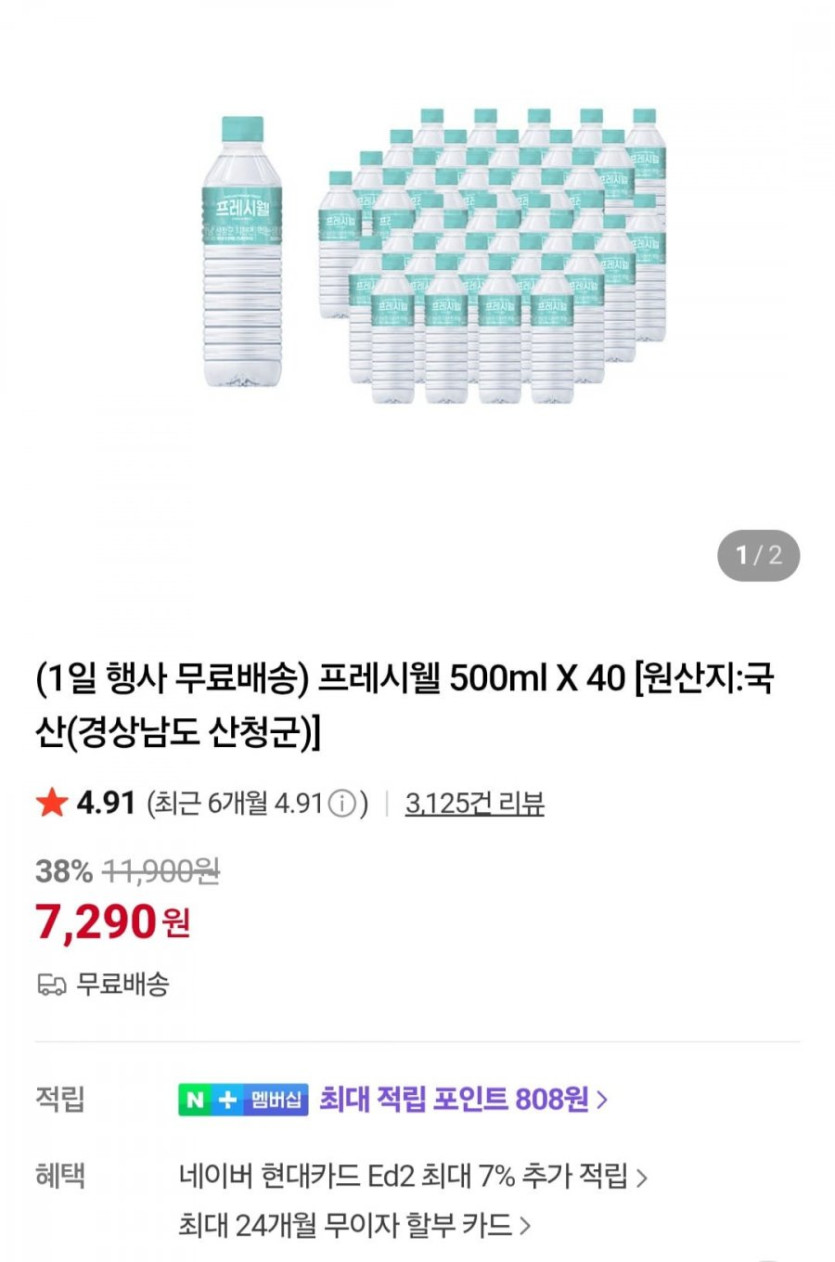Viewport: 835px width, 1262px height.
Task: Click the 38% discount rate
Action: tap(63, 871)
